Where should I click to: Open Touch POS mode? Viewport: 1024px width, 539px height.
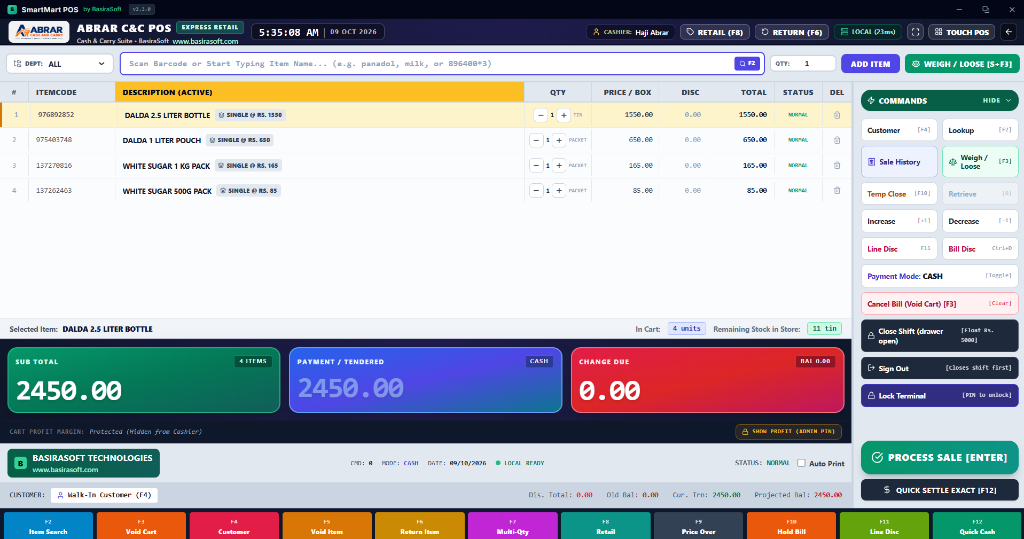pyautogui.click(x=961, y=32)
